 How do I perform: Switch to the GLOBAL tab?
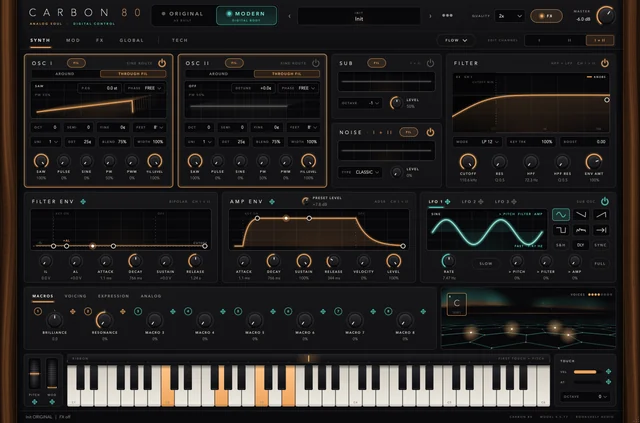click(x=131, y=40)
